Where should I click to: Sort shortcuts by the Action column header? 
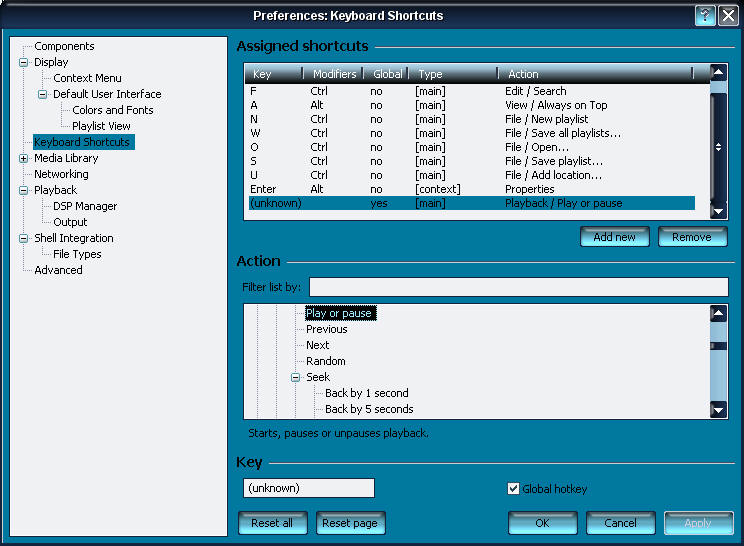[596, 73]
